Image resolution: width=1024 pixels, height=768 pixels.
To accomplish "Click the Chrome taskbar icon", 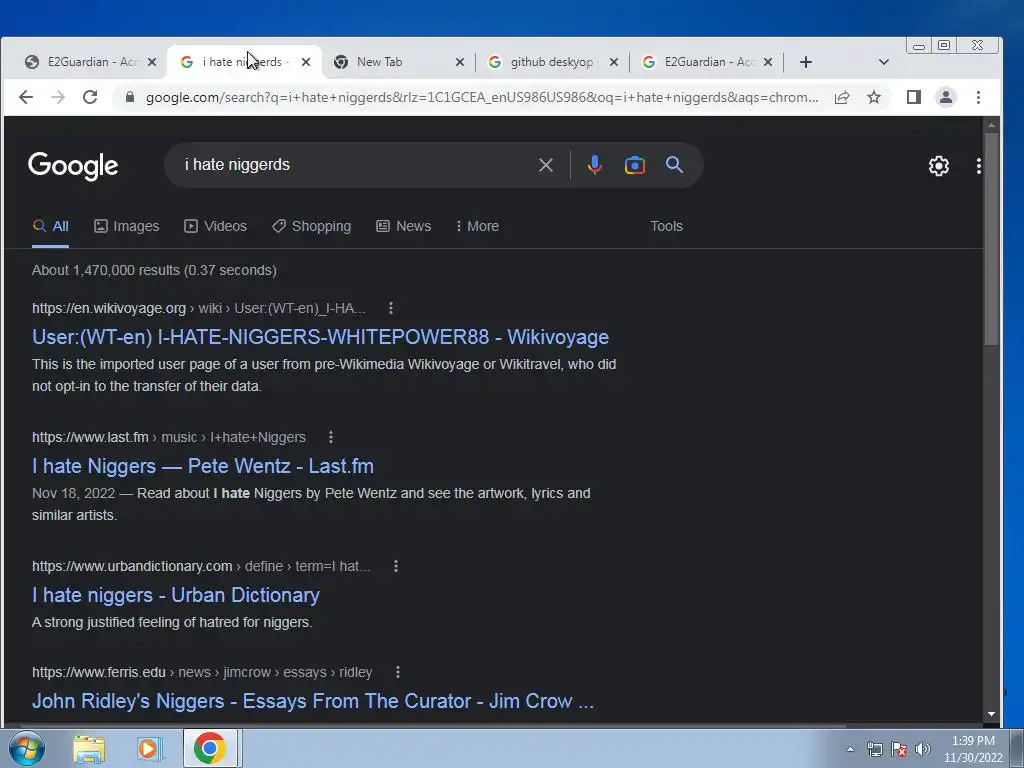I will (x=210, y=748).
